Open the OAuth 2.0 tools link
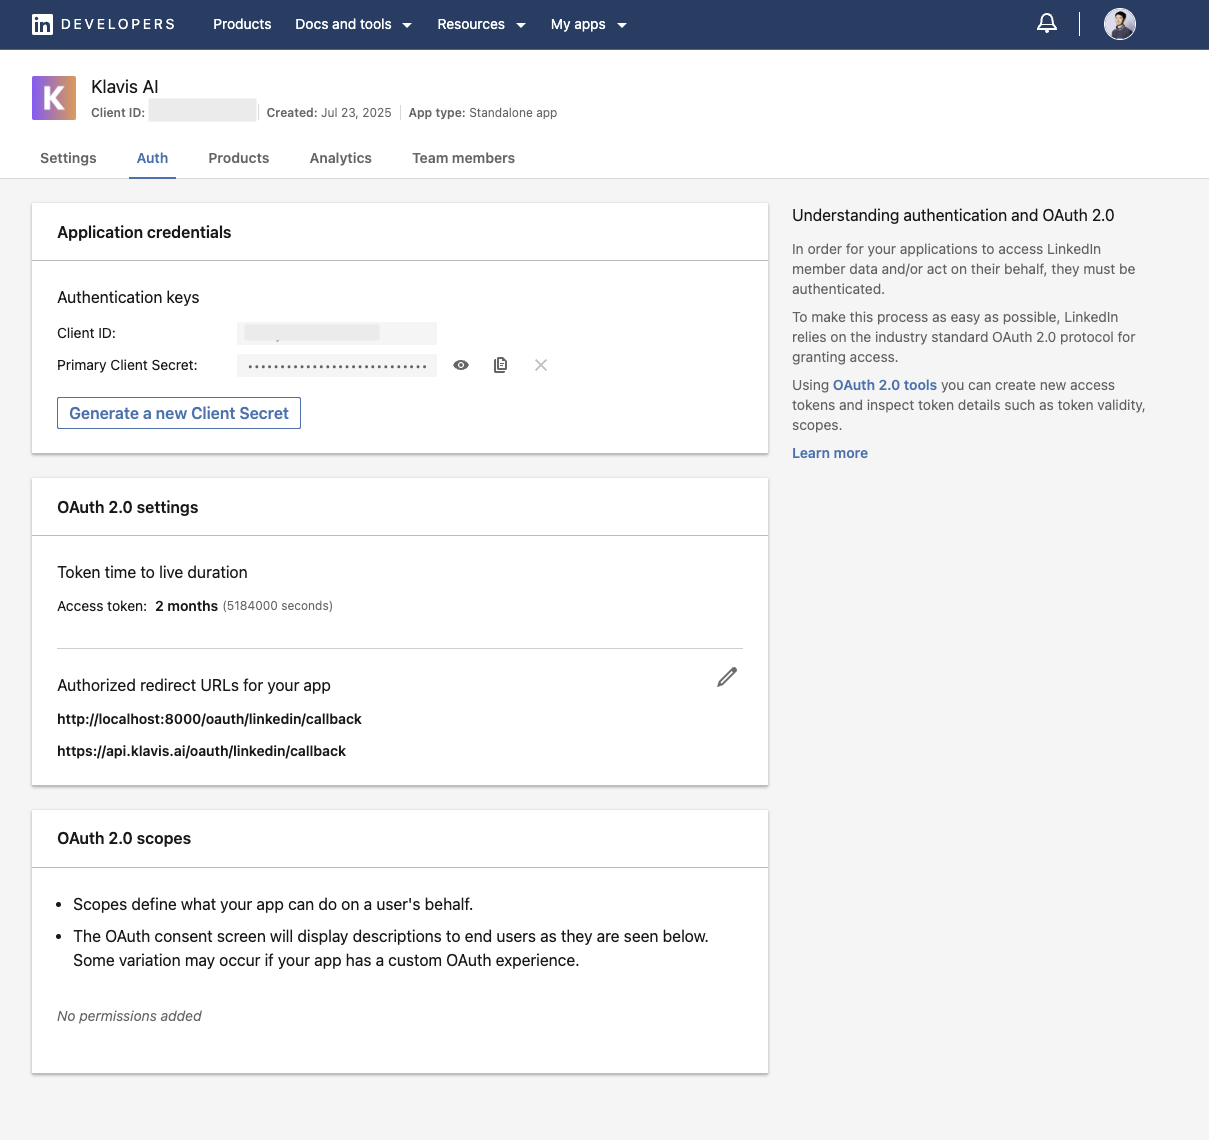Viewport: 1209px width, 1140px height. click(885, 385)
